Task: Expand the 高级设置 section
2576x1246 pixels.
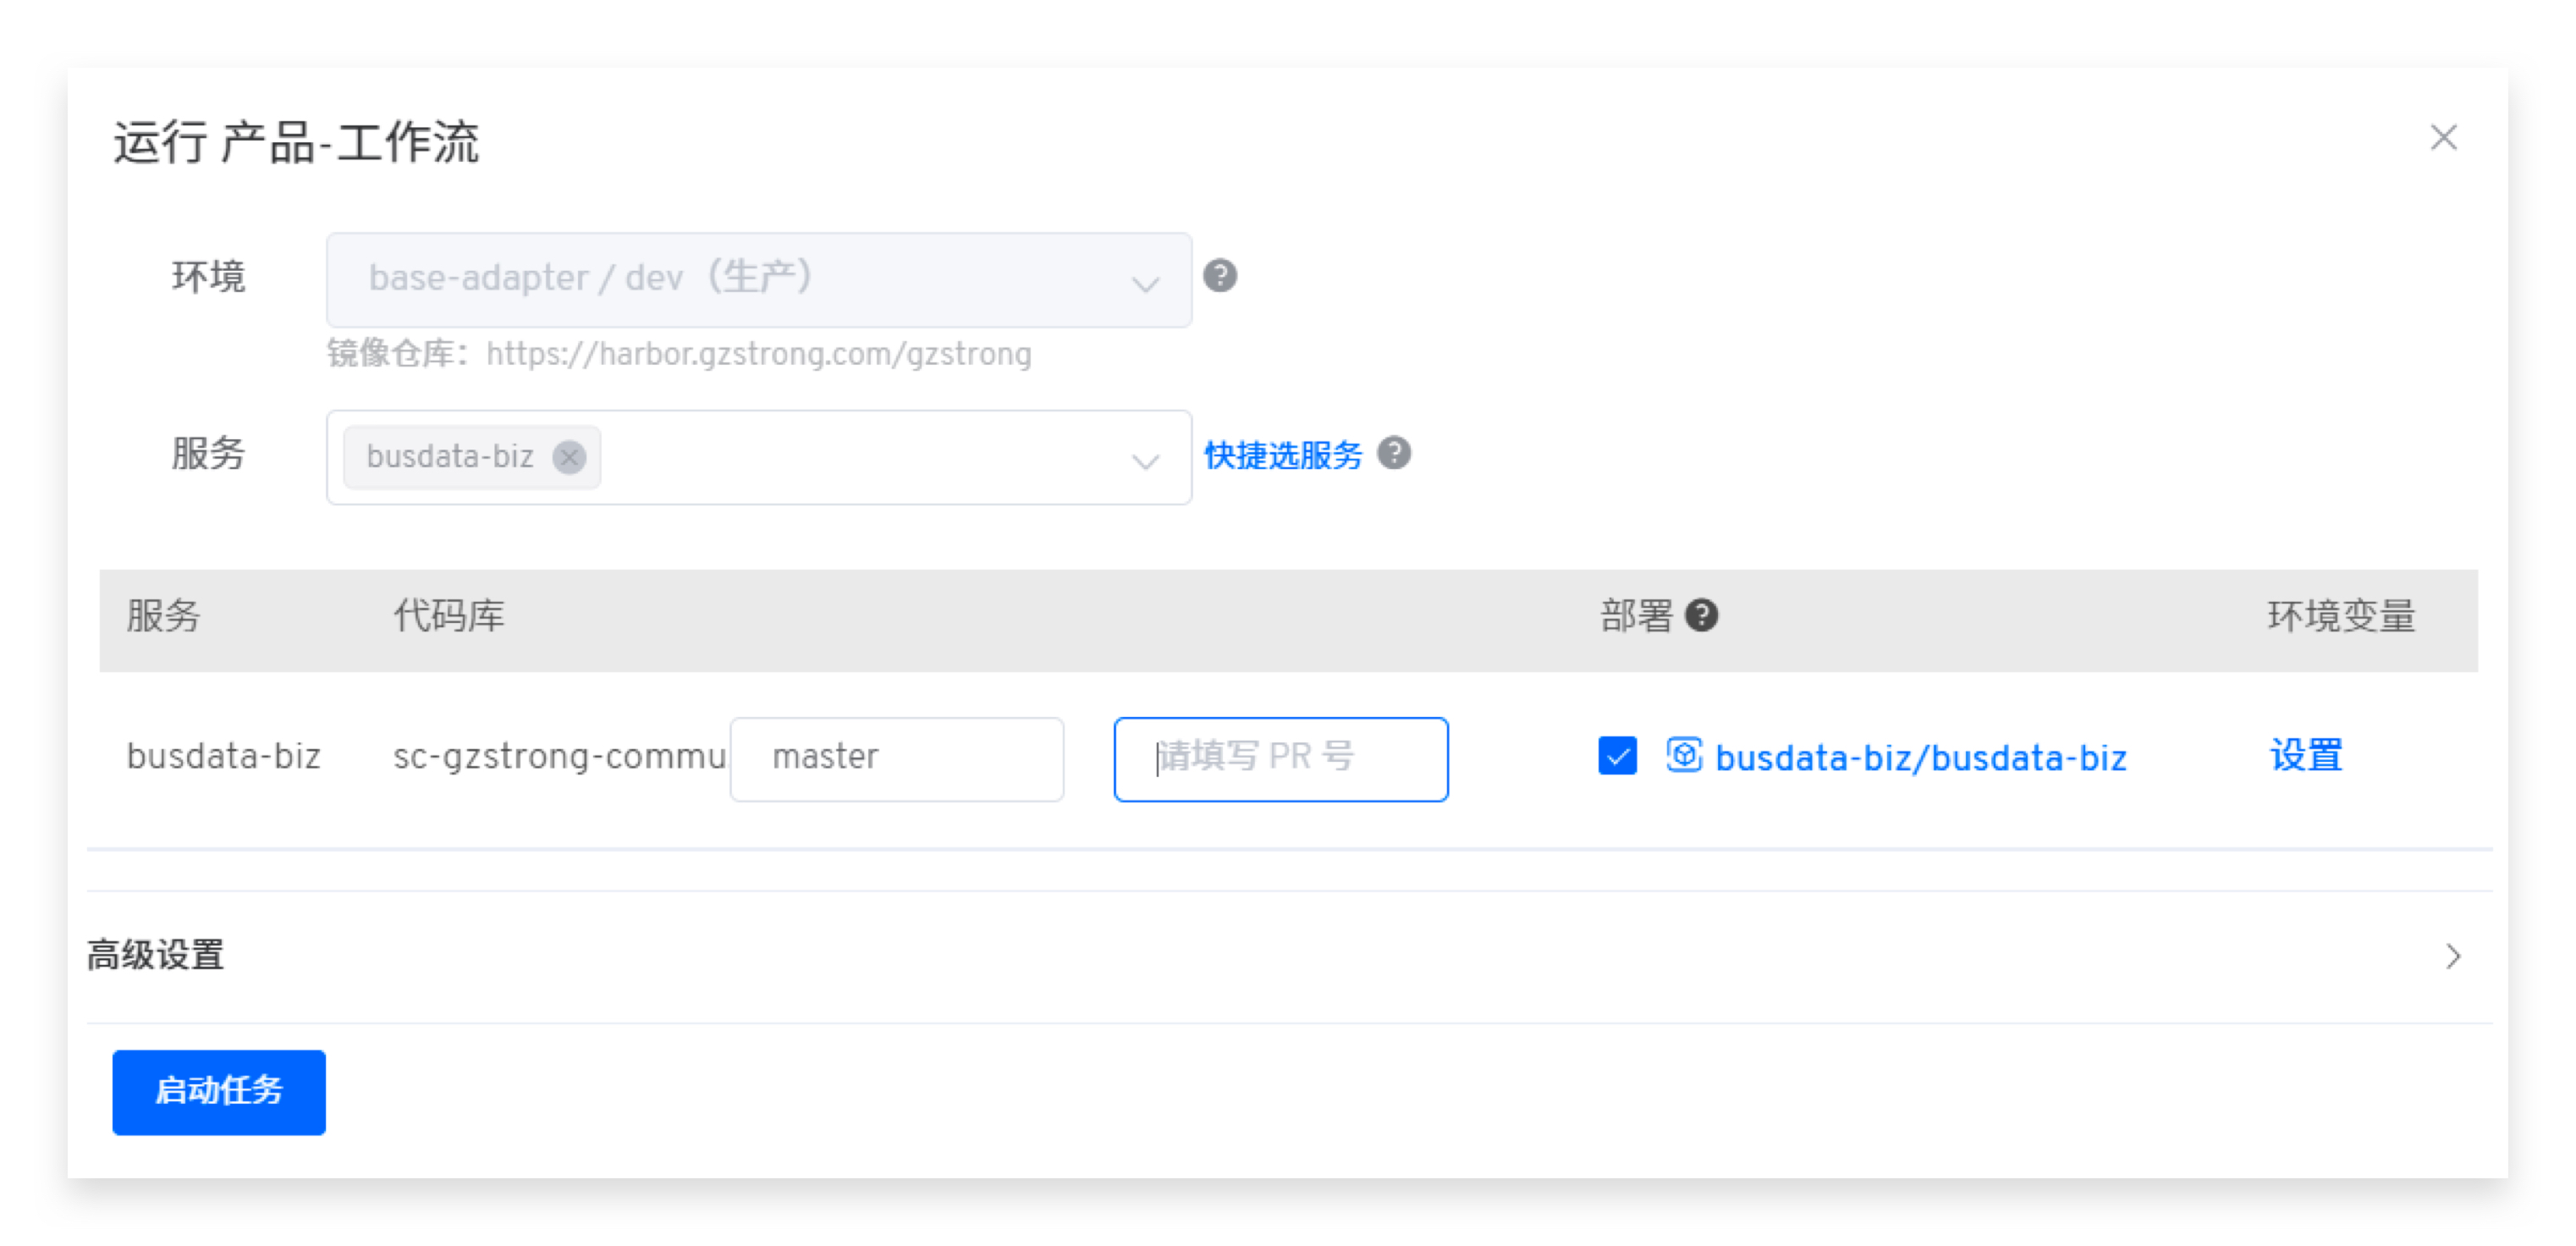Action: [x=156, y=955]
